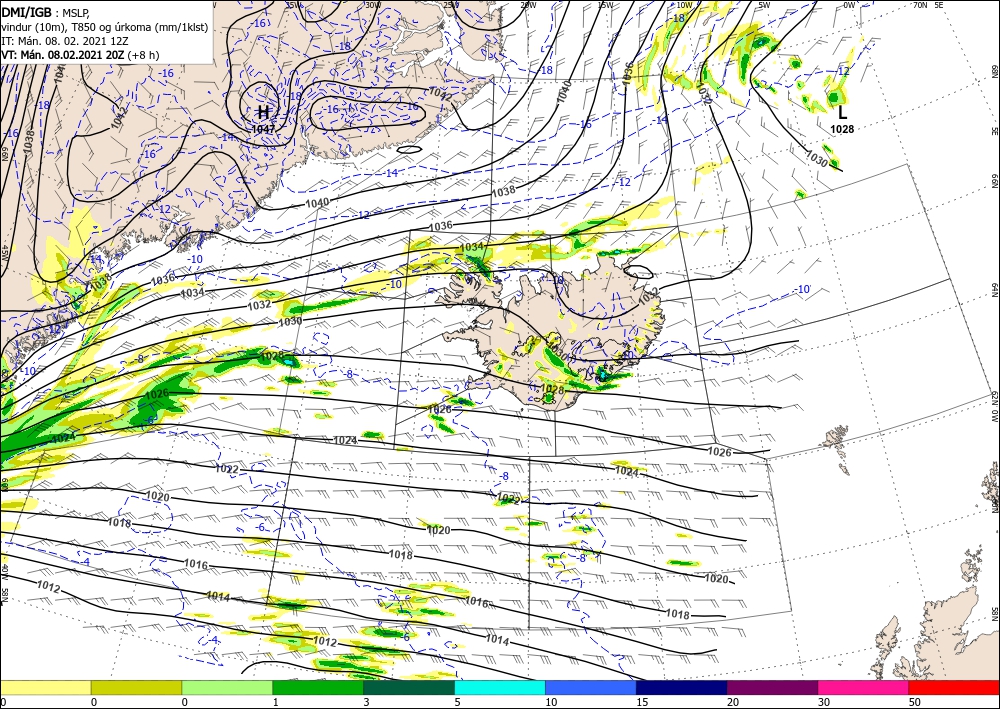
Task: Choose the purple 20 mm legend swatch
Action: [772, 687]
